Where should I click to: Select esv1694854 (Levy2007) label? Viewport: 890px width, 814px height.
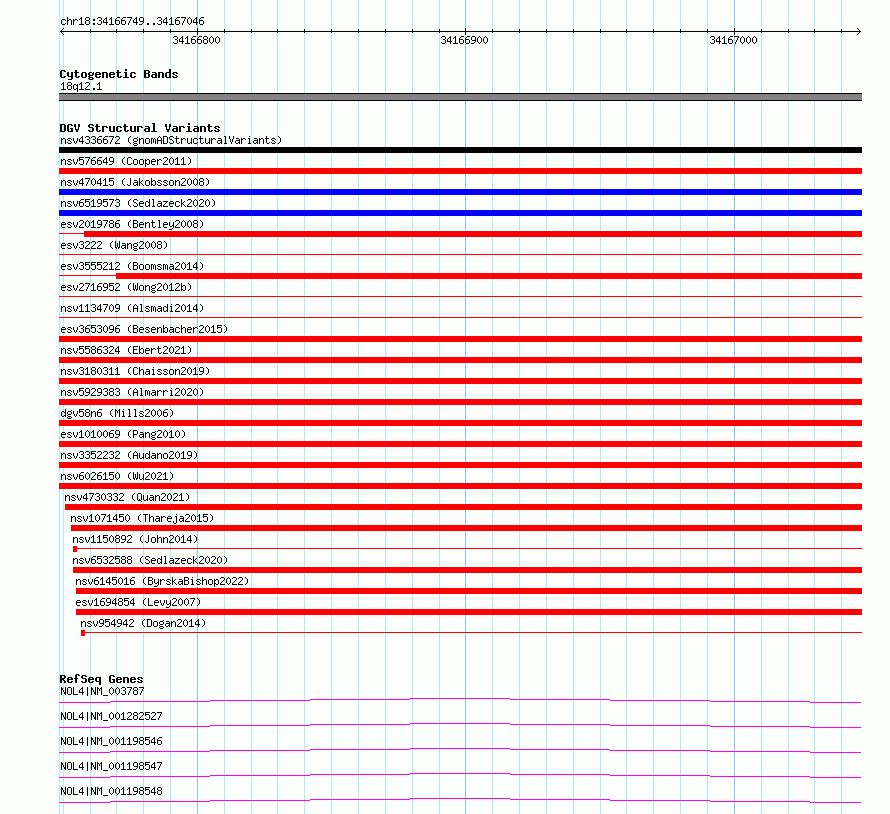[x=138, y=602]
